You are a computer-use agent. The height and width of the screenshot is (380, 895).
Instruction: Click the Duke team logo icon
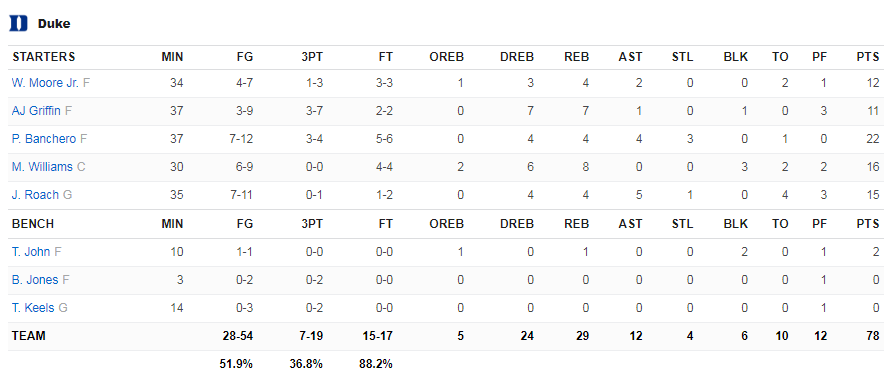(x=18, y=23)
